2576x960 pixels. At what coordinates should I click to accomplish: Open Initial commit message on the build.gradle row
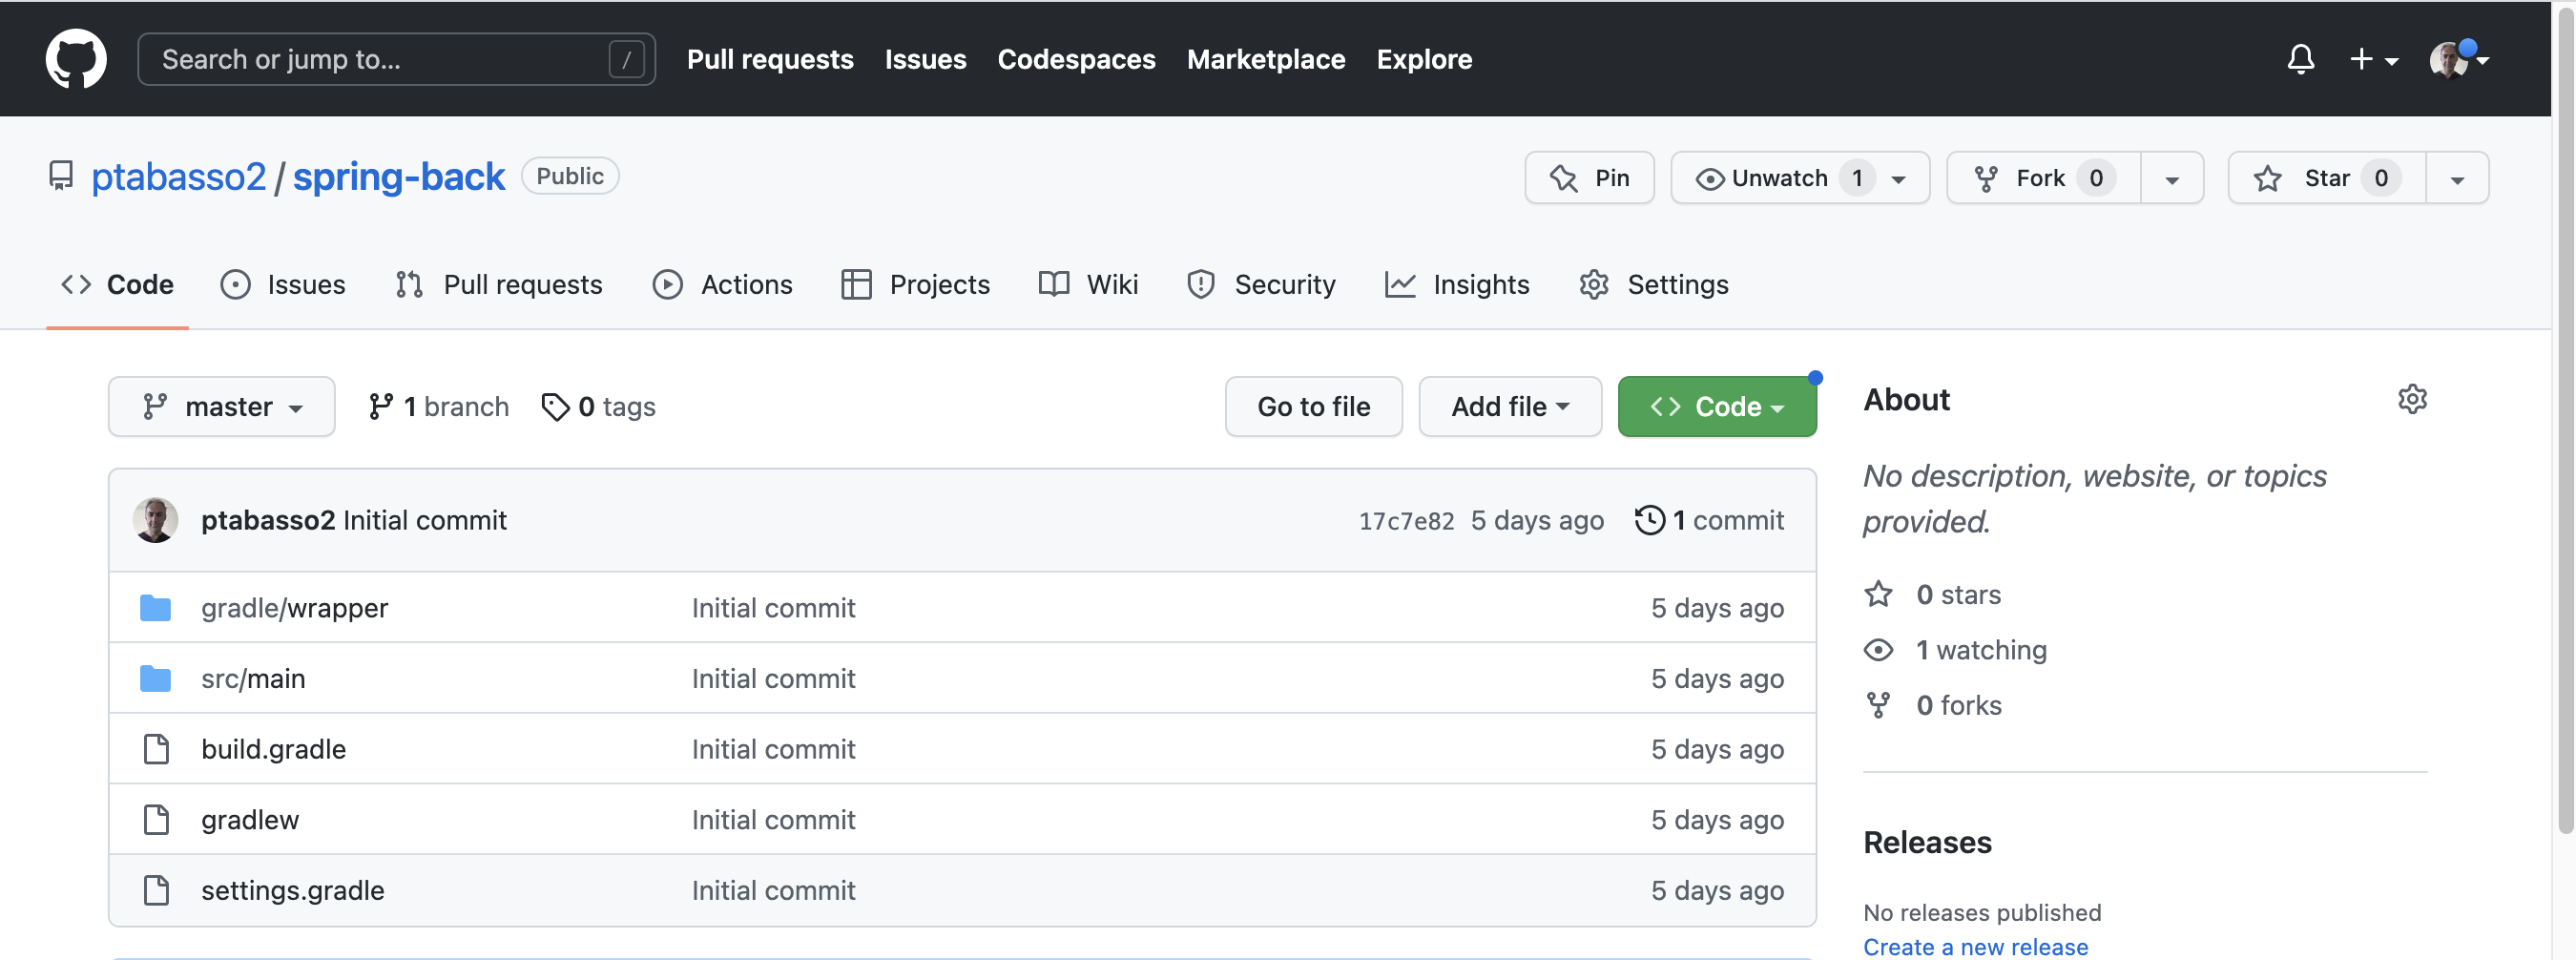click(773, 749)
